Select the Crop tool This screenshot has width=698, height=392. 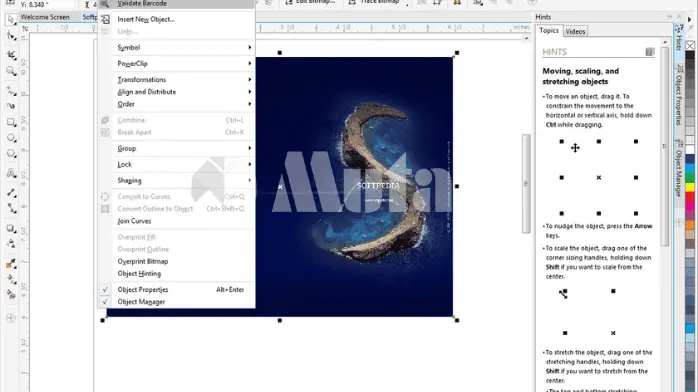pyautogui.click(x=11, y=55)
